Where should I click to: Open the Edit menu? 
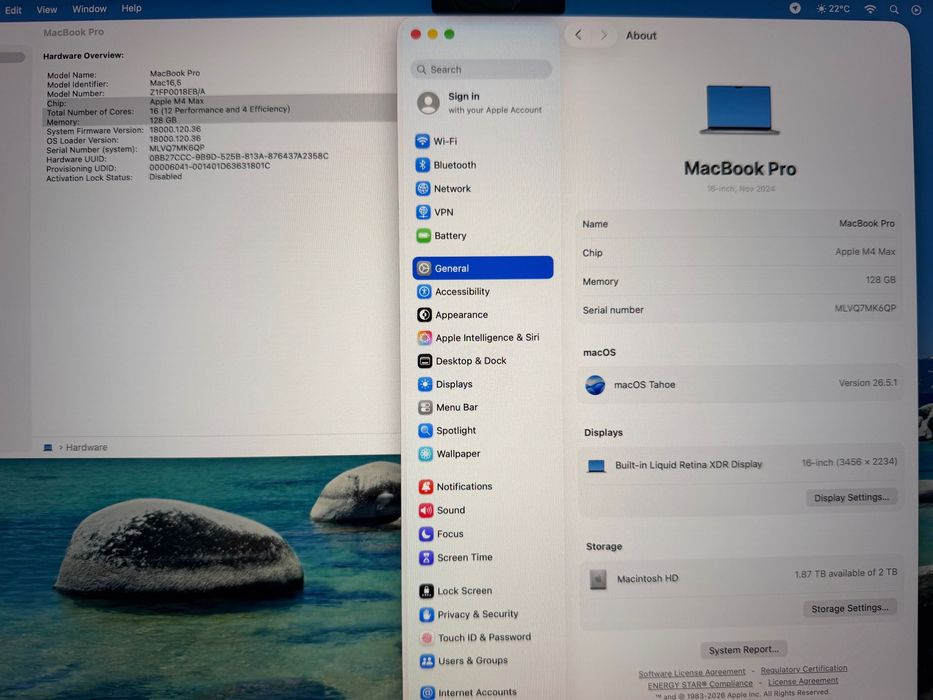click(13, 10)
